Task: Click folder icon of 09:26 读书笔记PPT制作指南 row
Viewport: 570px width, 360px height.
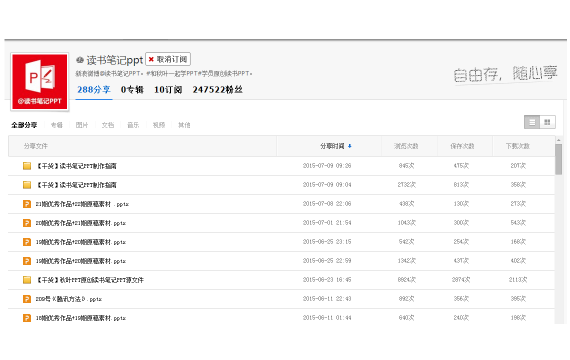Action: coord(27,166)
